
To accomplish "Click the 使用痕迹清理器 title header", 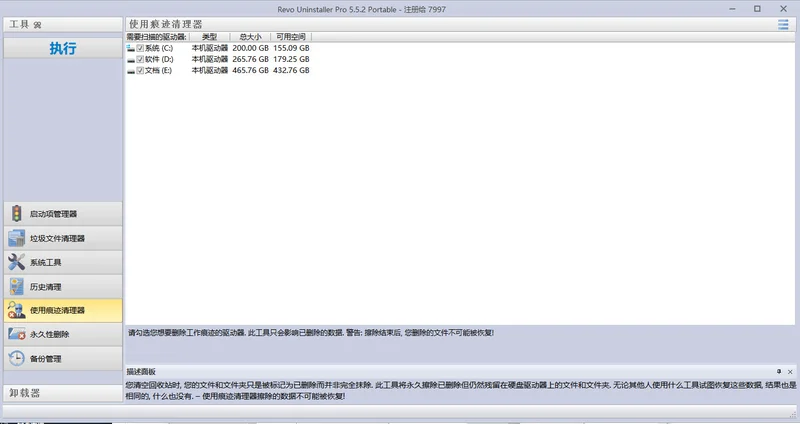I will 166,24.
